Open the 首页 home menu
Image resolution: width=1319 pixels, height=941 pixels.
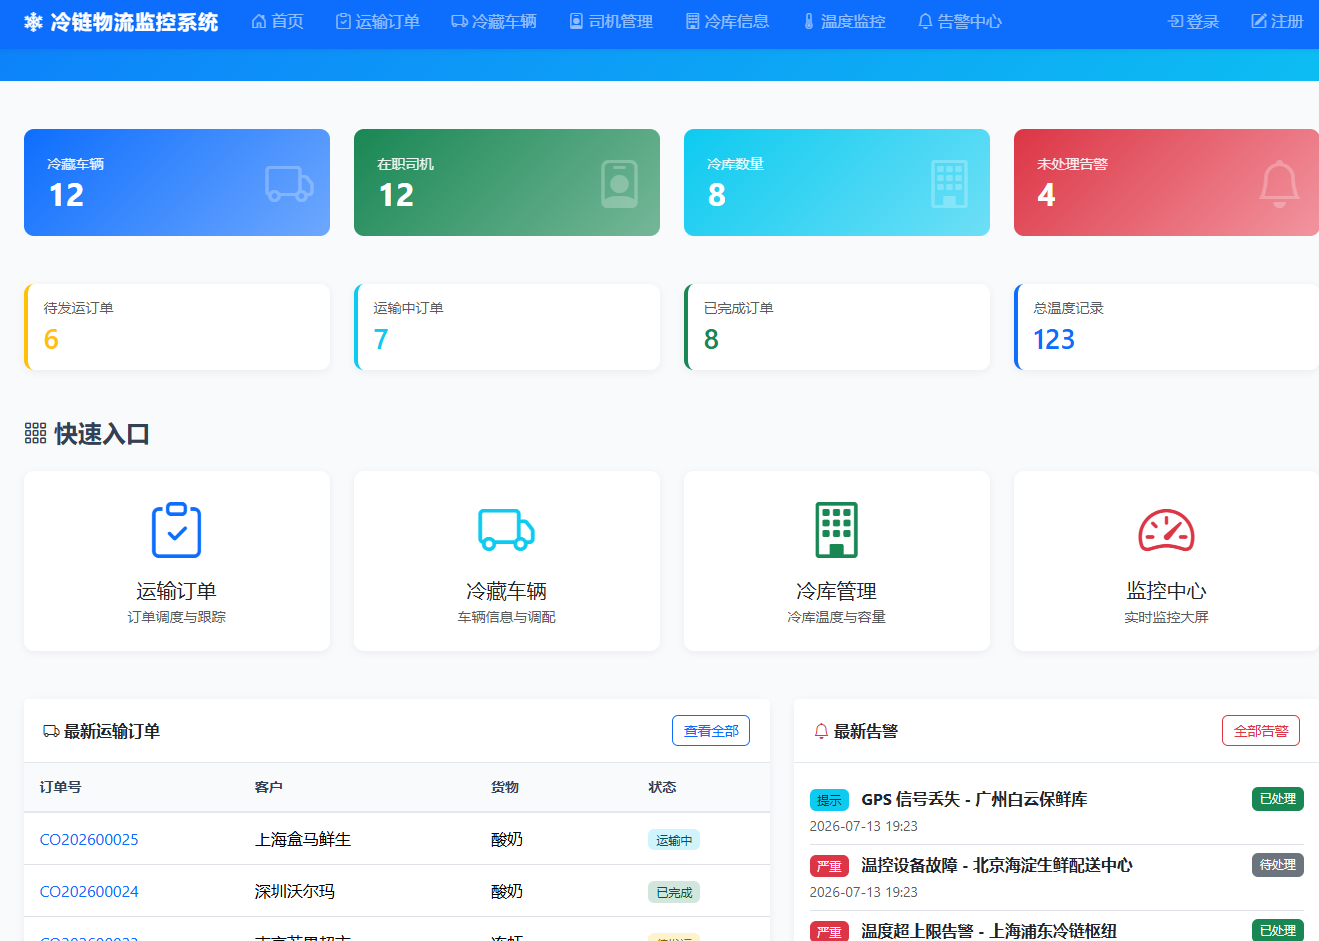277,21
